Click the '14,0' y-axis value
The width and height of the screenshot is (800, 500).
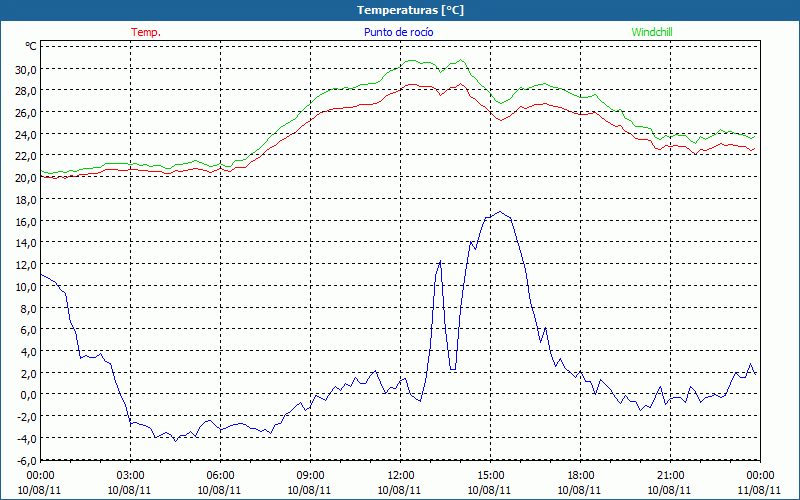coord(26,243)
